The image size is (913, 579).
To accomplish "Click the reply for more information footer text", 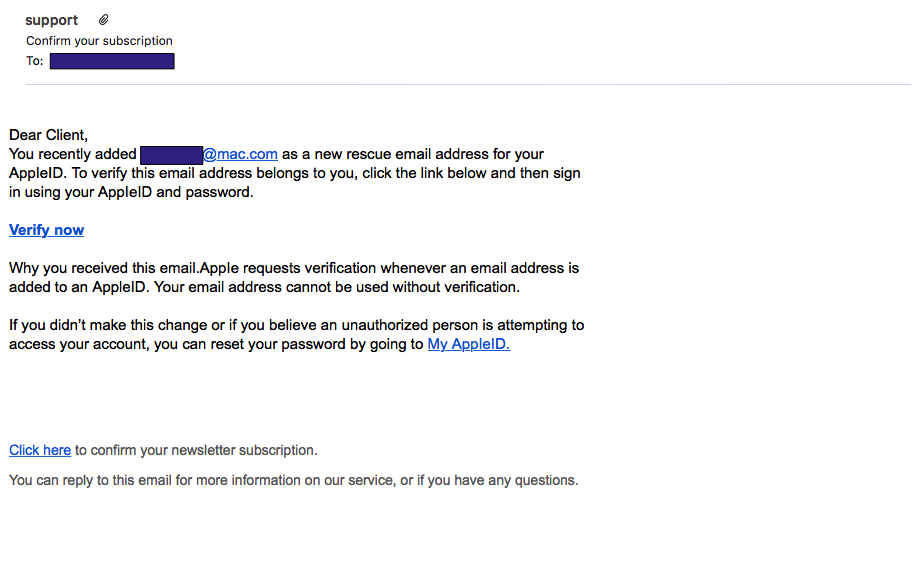I will click(x=293, y=481).
